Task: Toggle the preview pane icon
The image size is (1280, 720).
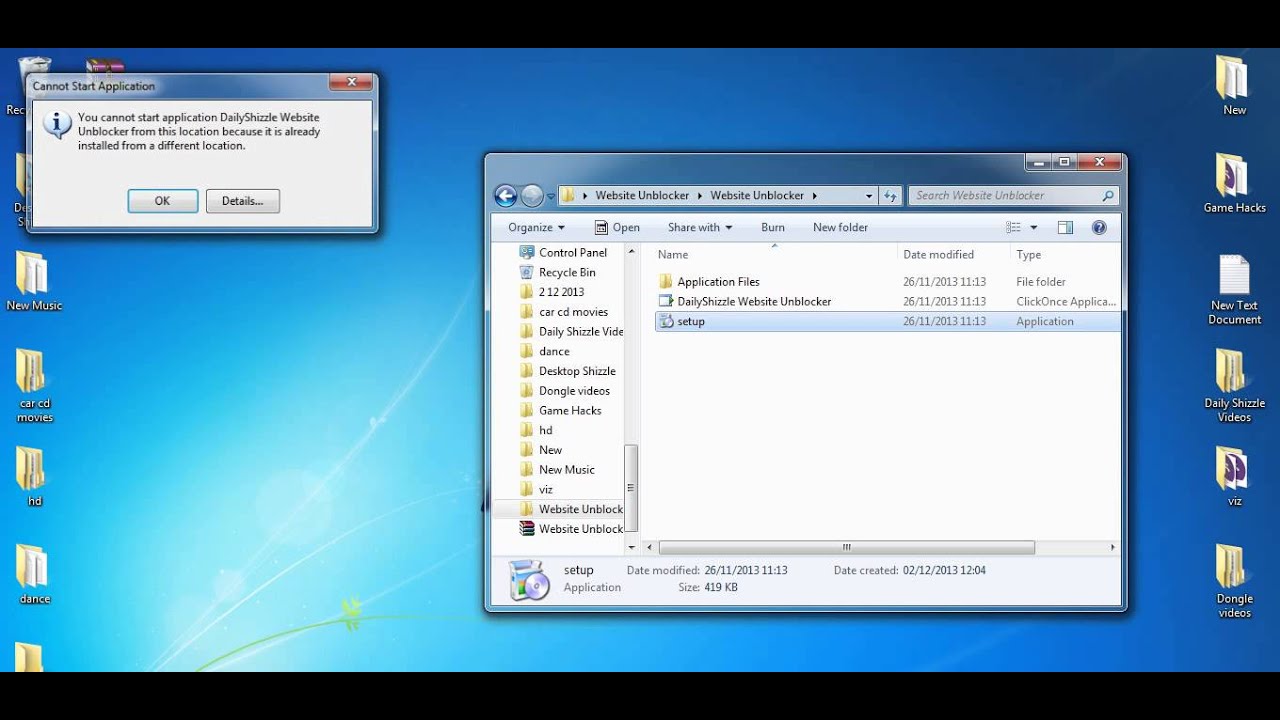Action: coord(1065,227)
